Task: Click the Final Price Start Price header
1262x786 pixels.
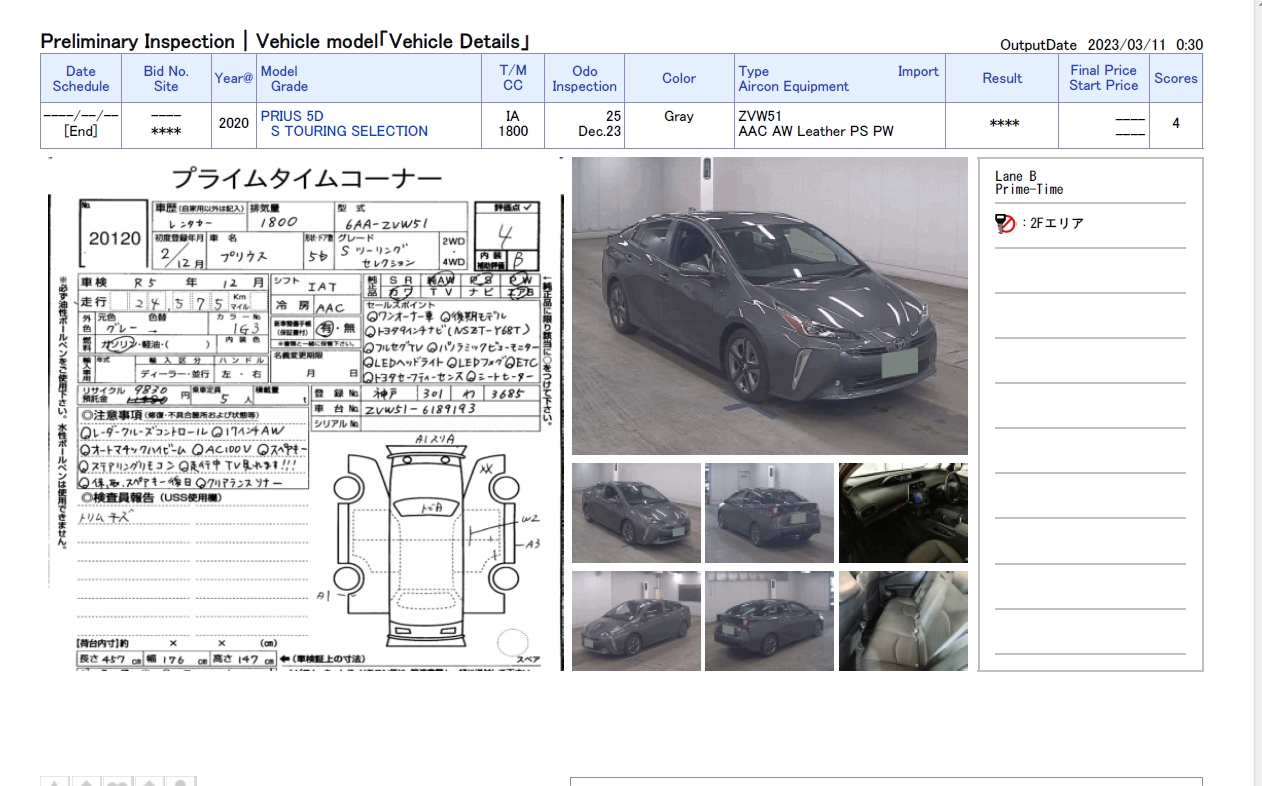Action: (x=1103, y=78)
